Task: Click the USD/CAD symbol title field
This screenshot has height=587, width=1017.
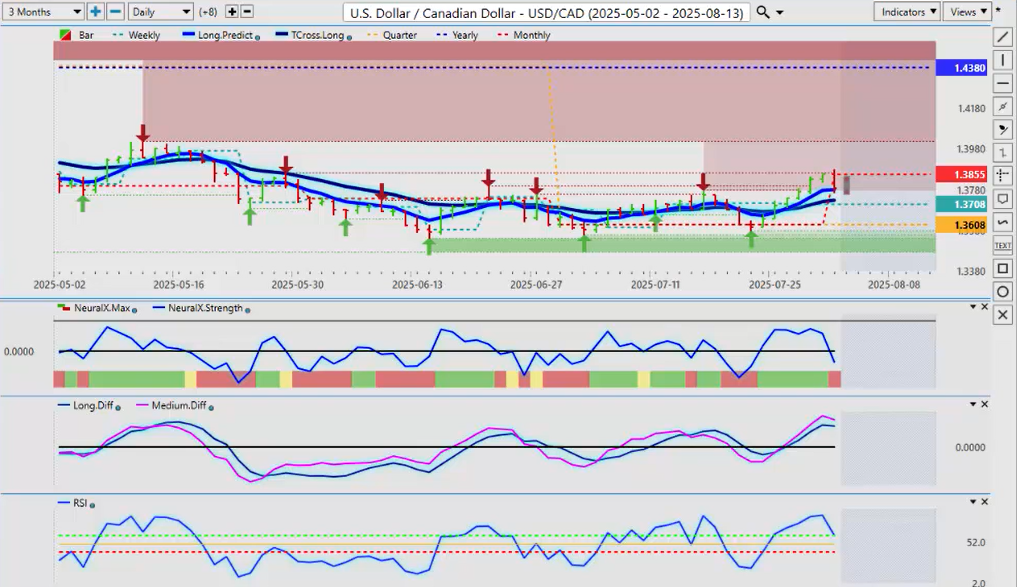Action: coord(545,12)
